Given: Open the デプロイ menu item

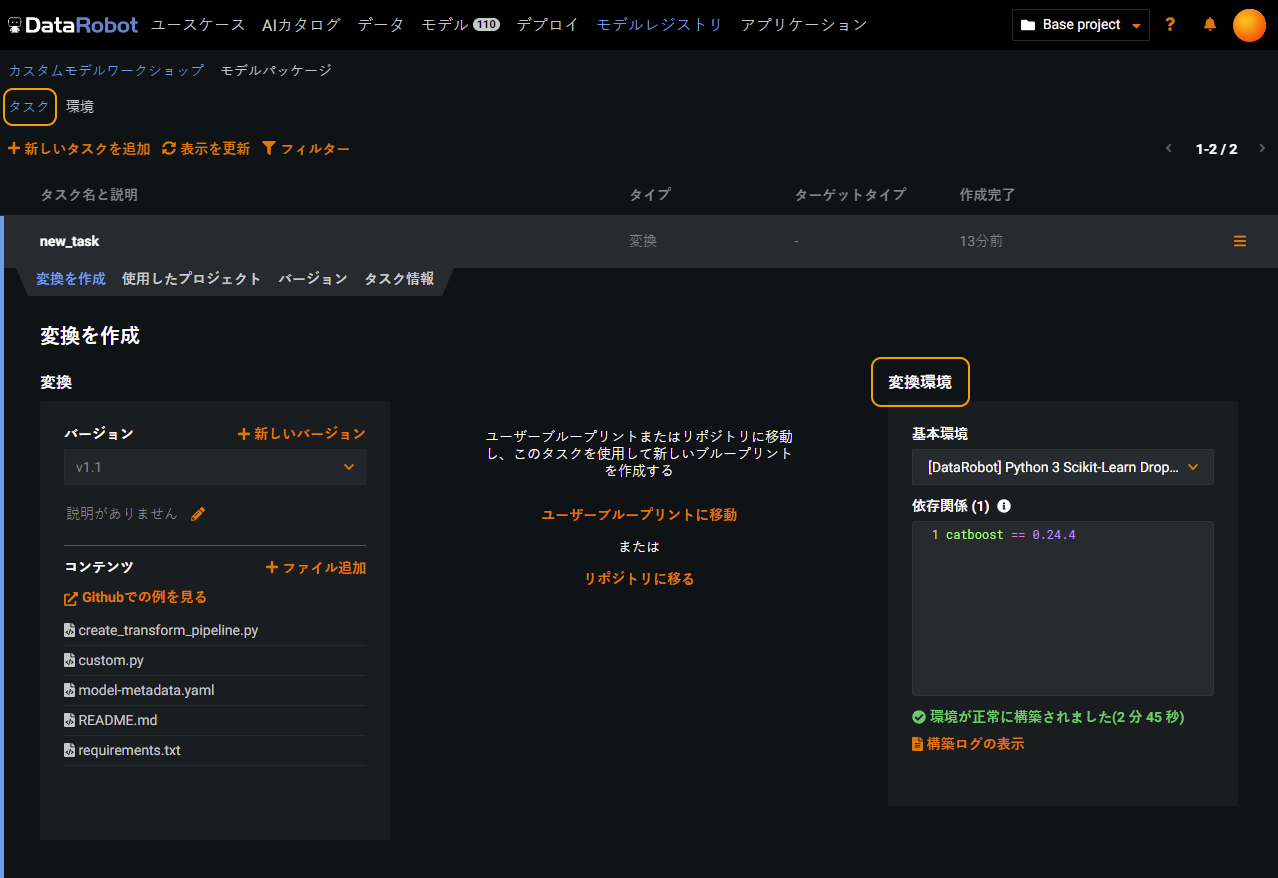Looking at the screenshot, I should point(547,25).
